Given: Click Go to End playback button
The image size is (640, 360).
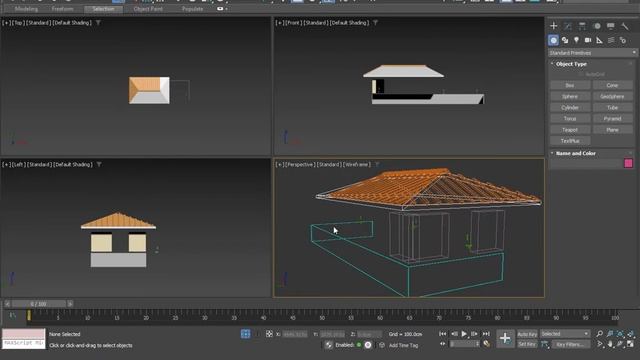Looking at the screenshot, I should [486, 334].
